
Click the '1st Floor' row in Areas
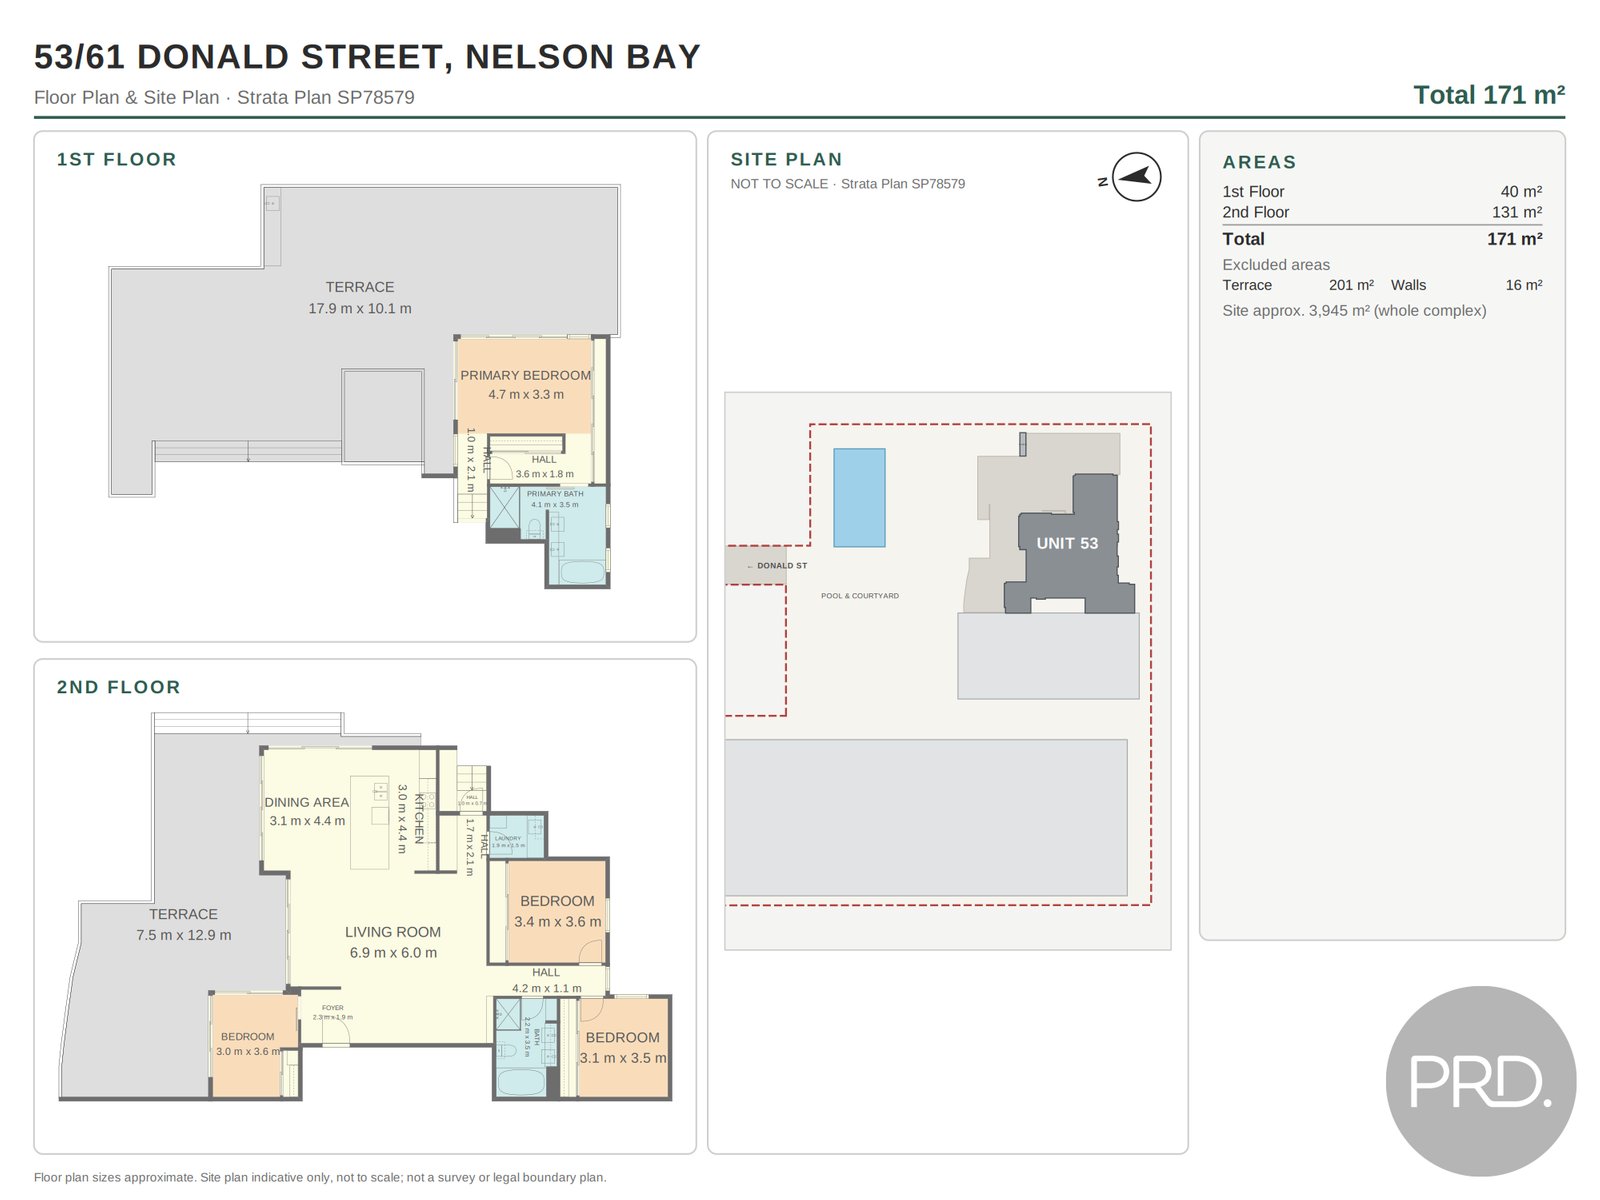tap(1382, 191)
